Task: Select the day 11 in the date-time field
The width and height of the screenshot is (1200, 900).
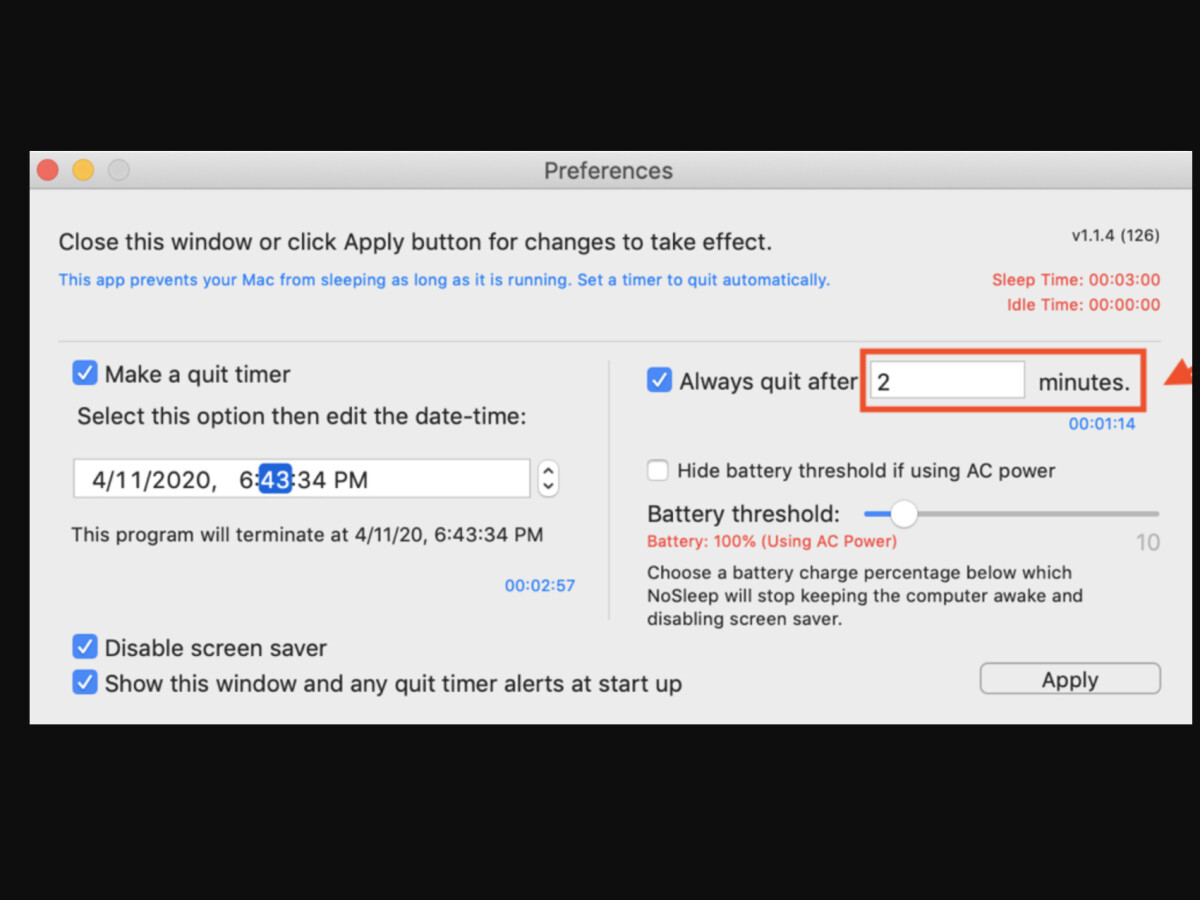Action: 128,479
